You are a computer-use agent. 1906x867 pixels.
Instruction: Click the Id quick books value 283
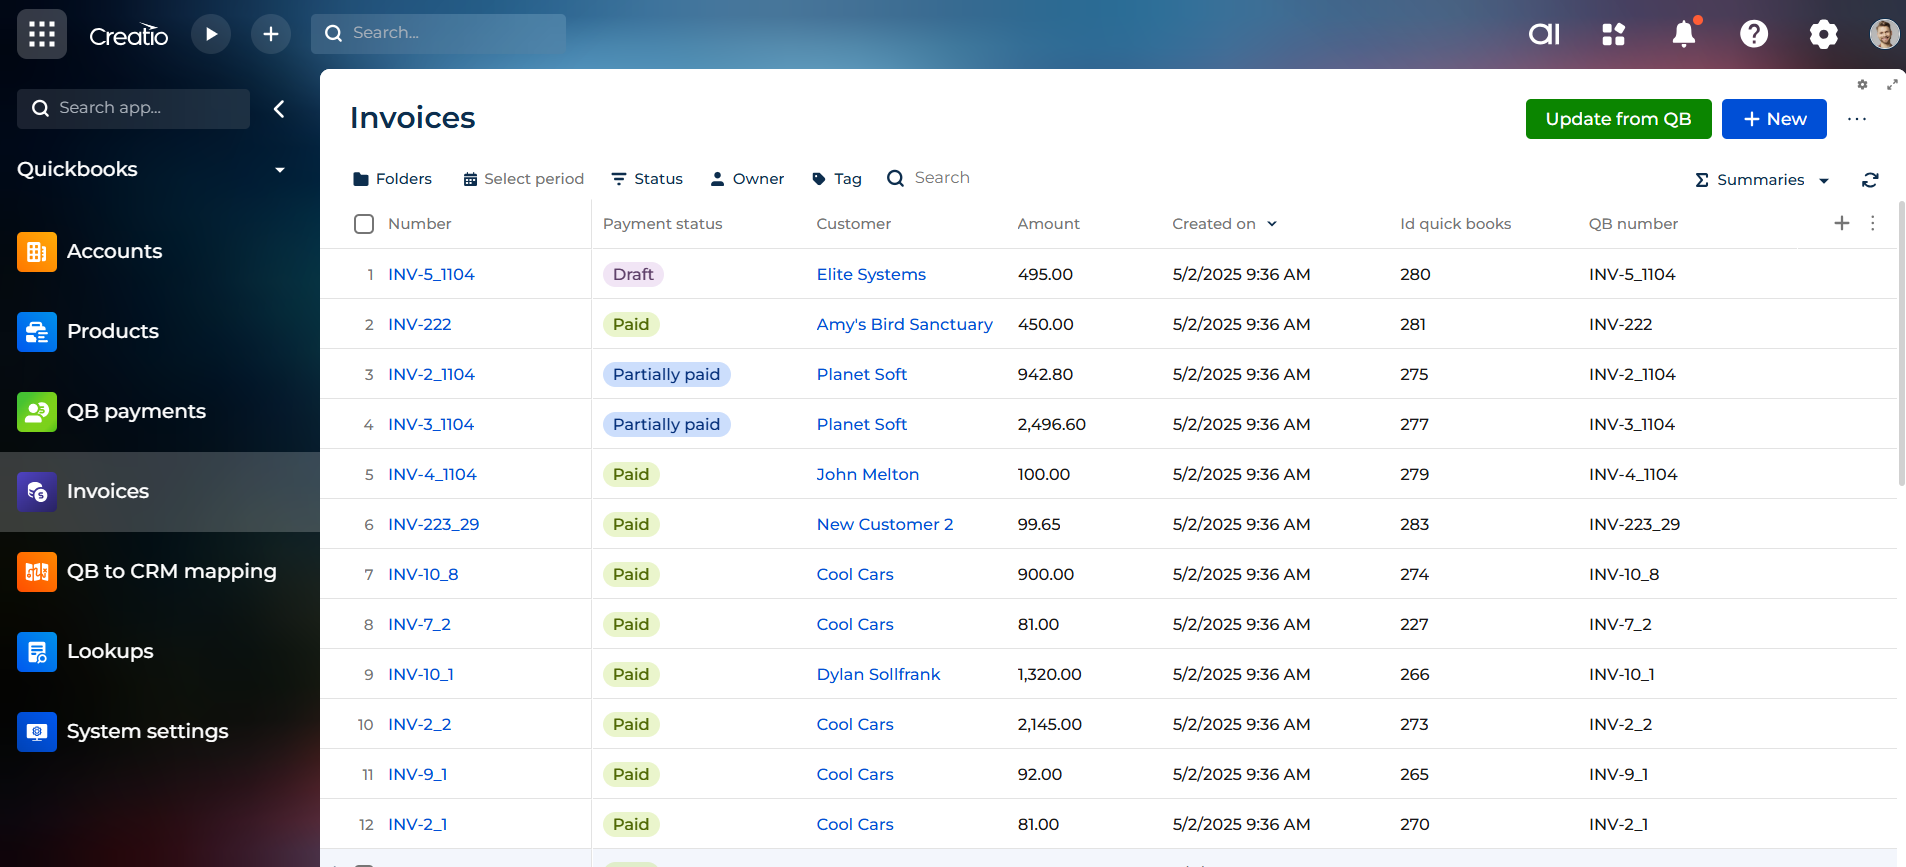click(1414, 524)
